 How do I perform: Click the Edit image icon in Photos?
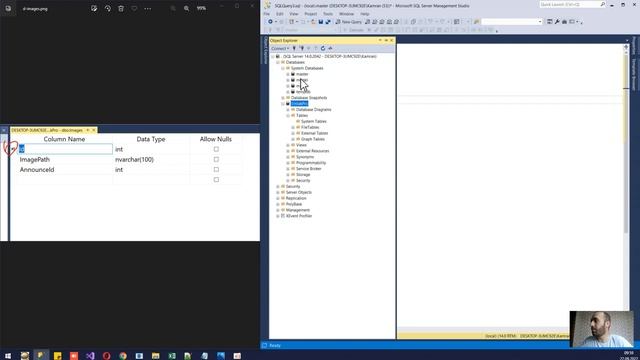point(94,8)
